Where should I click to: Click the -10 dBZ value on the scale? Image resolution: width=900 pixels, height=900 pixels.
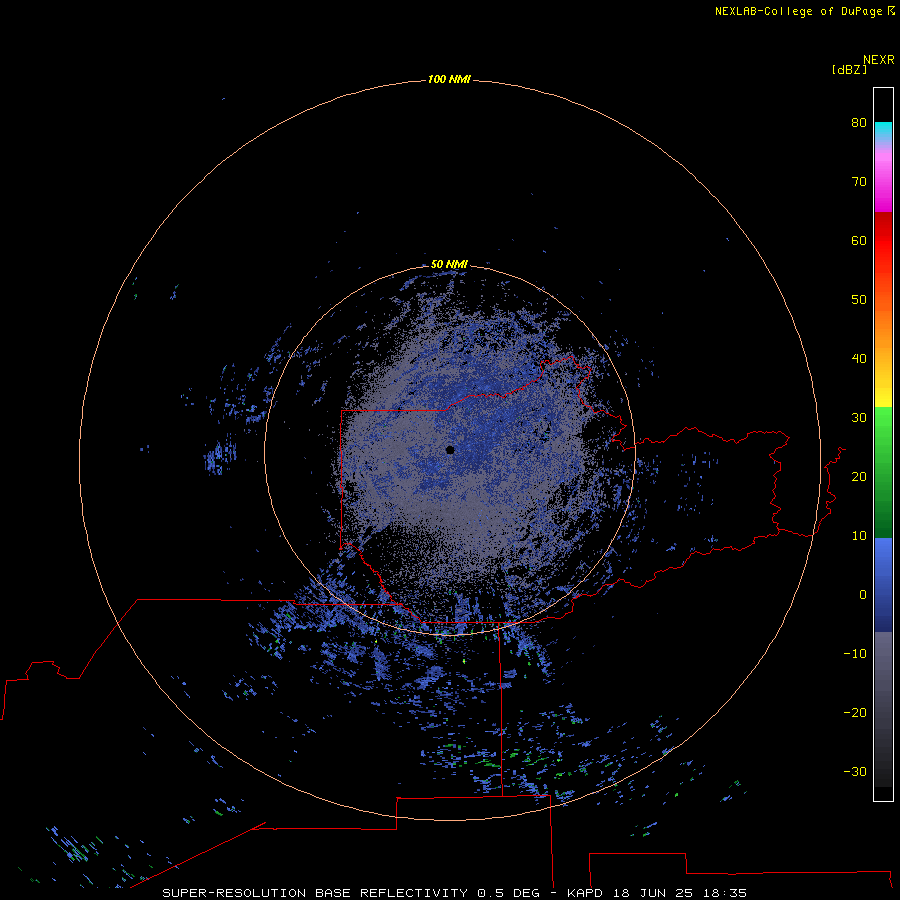pyautogui.click(x=855, y=654)
